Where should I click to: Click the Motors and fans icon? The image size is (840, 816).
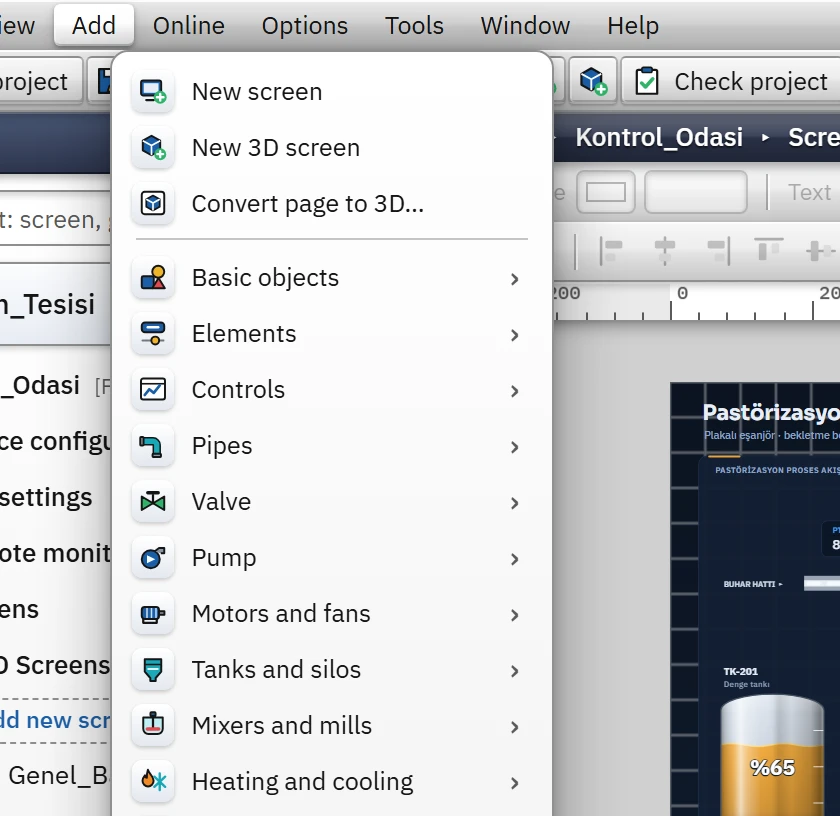[153, 613]
